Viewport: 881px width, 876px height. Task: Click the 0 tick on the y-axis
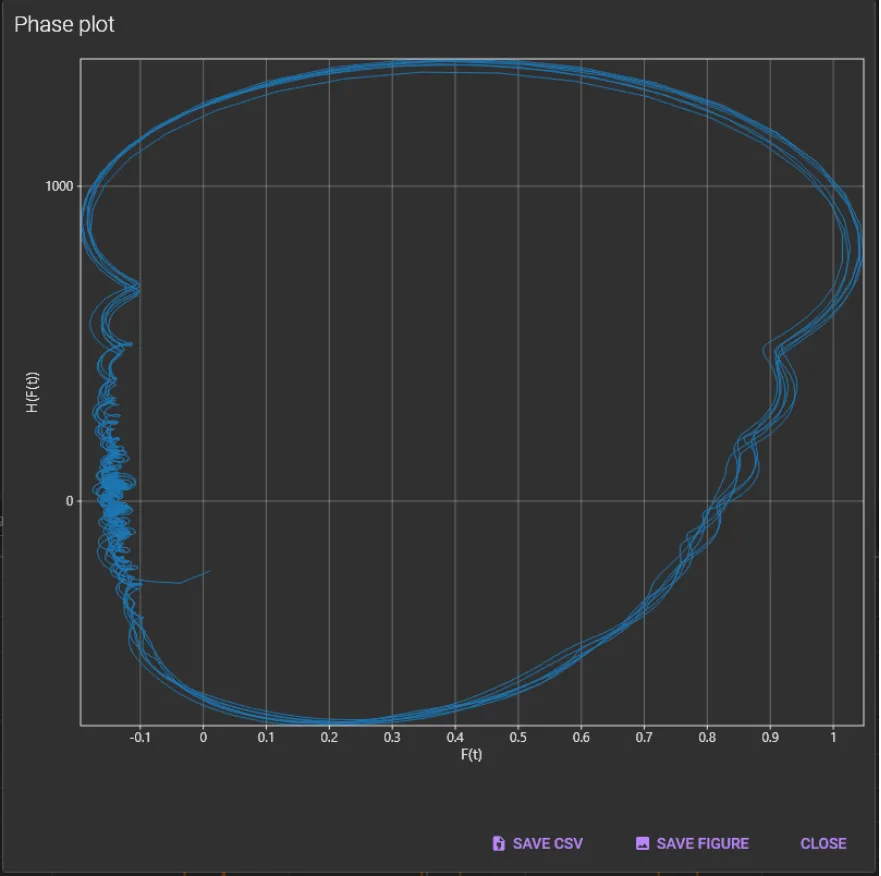coord(70,501)
